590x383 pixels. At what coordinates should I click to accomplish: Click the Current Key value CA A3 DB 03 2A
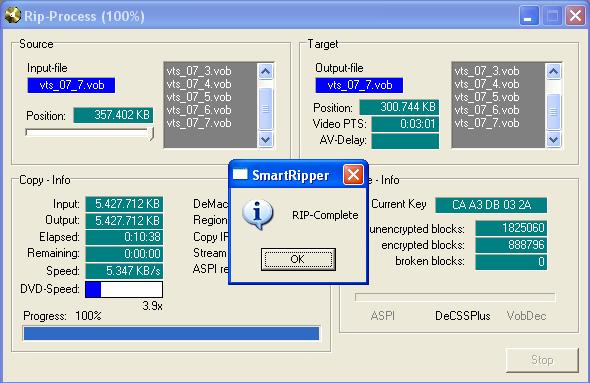coord(491,205)
